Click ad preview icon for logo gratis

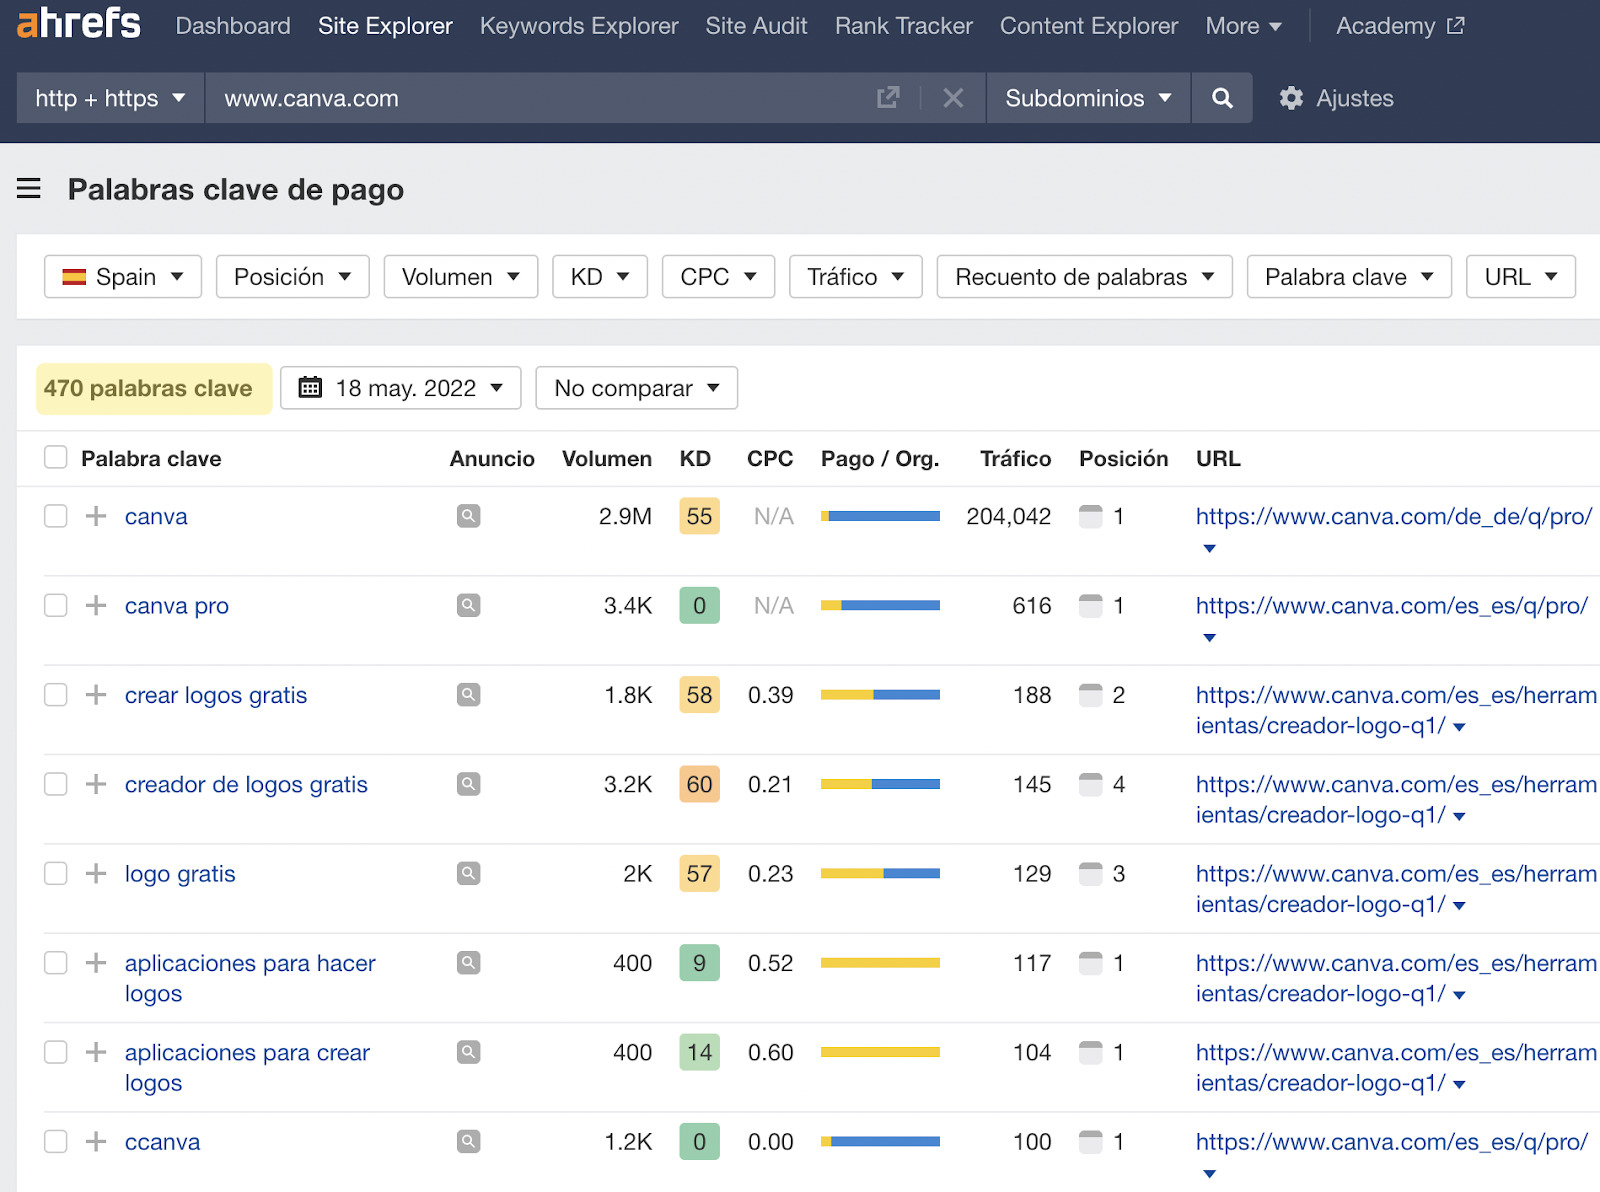point(468,873)
